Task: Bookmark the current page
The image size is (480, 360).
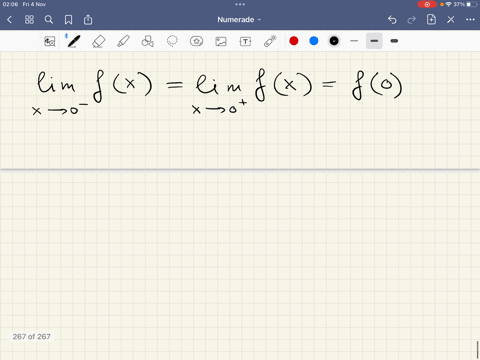Action: [68, 20]
